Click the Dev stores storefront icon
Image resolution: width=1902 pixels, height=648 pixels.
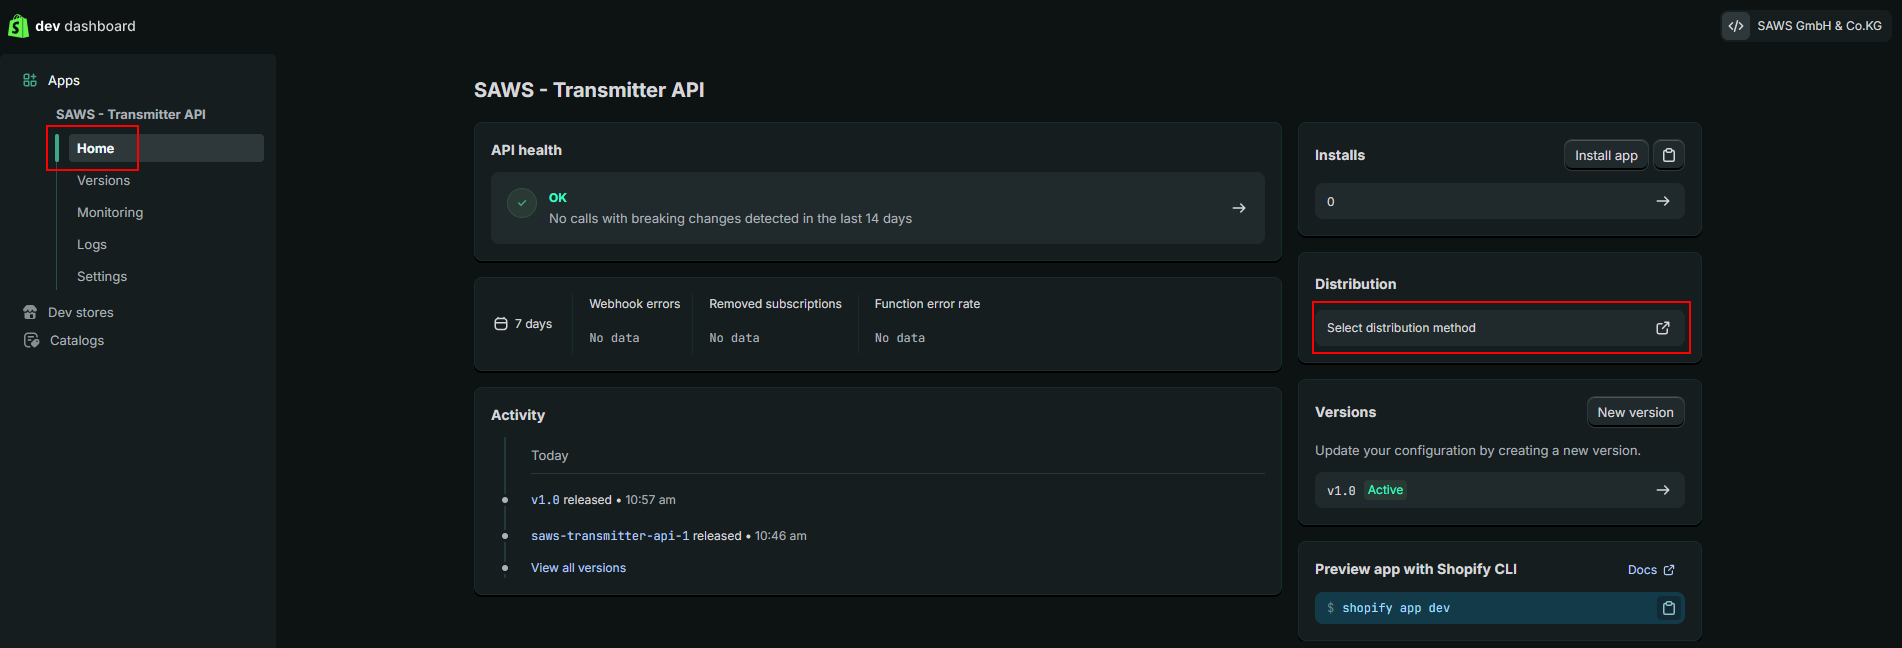[x=30, y=312]
